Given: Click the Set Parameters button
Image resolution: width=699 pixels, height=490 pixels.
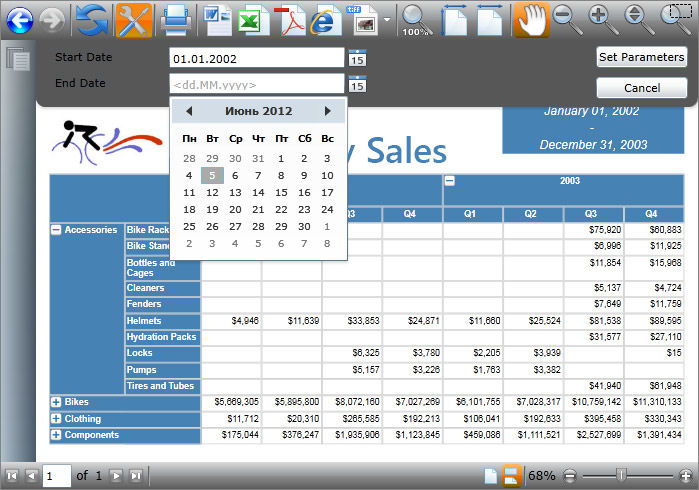Looking at the screenshot, I should pos(641,57).
